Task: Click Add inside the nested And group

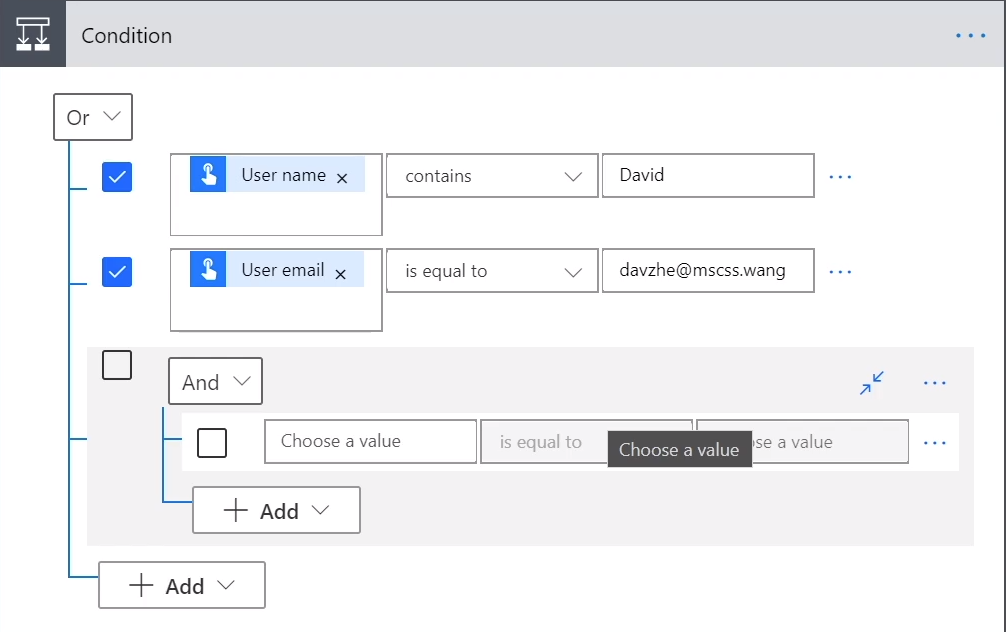Action: click(x=276, y=510)
